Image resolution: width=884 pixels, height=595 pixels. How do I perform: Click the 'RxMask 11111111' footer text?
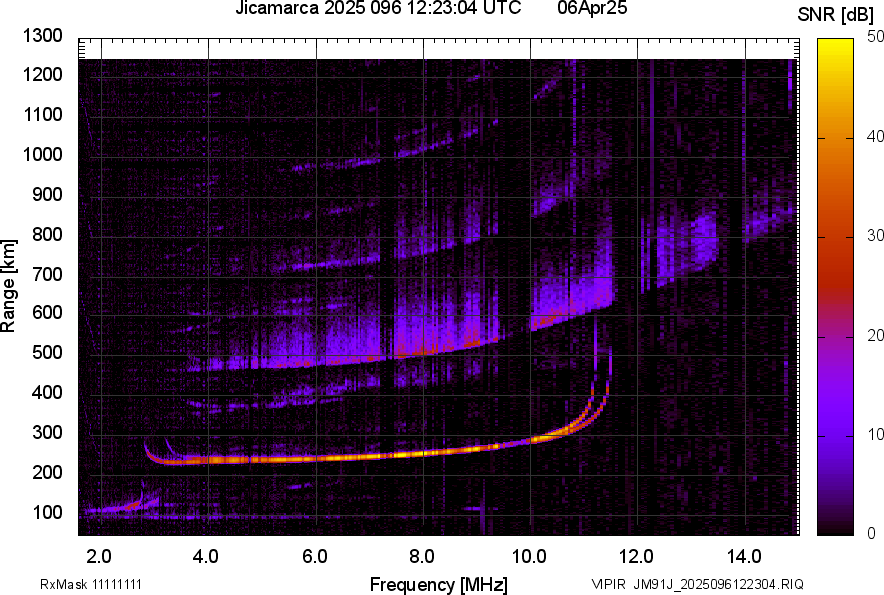91,584
